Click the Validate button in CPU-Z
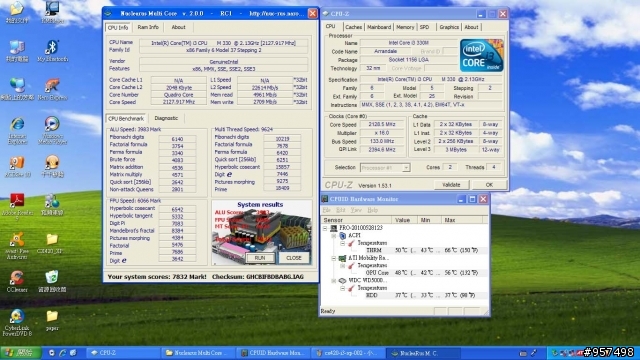Image resolution: width=640 pixels, height=360 pixels. [x=451, y=185]
